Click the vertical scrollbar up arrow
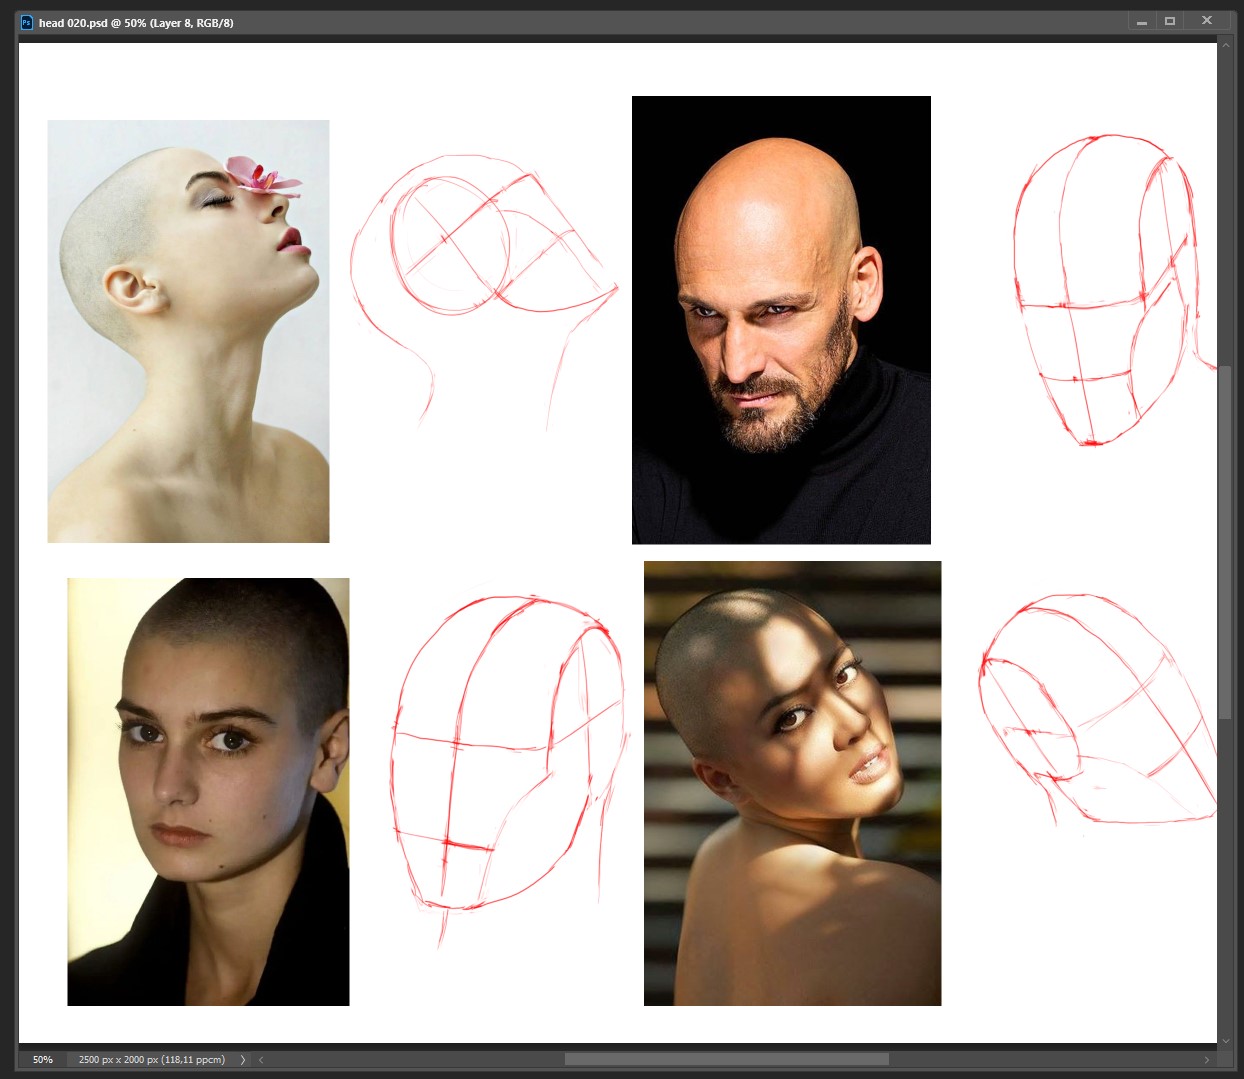The image size is (1244, 1079). click(x=1225, y=45)
